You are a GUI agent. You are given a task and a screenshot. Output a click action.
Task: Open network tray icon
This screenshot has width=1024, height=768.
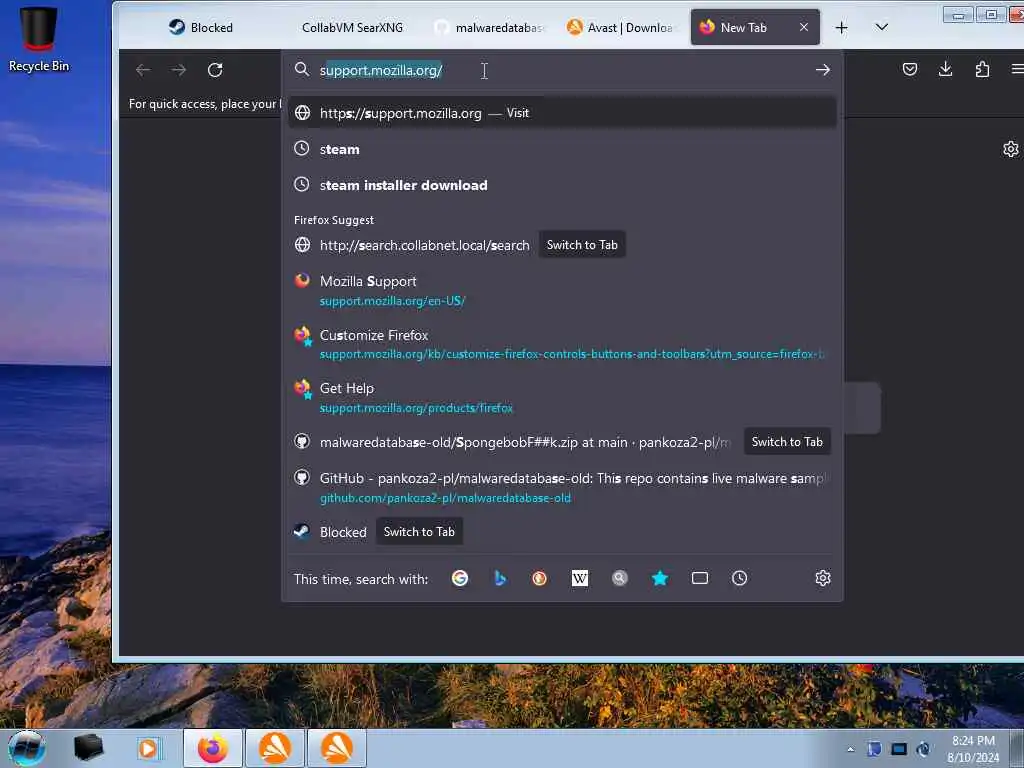(x=899, y=749)
